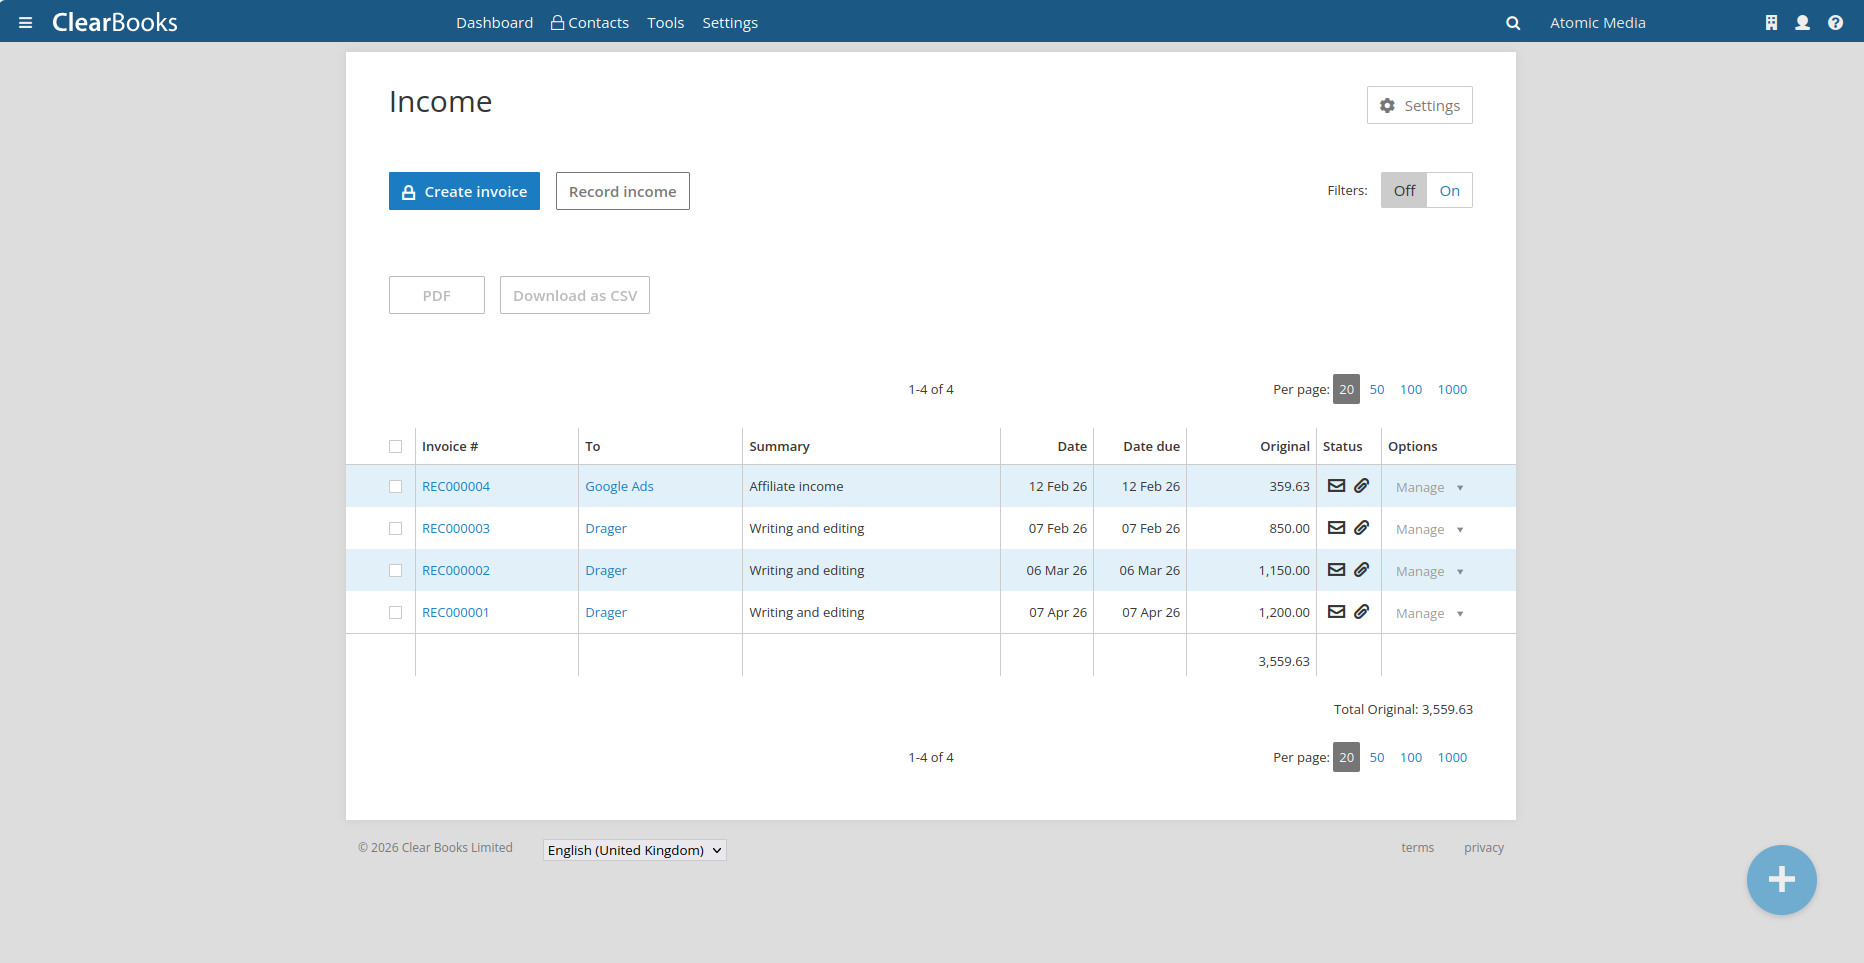Click the email icon for REC000001
This screenshot has height=963, width=1864.
1336,612
